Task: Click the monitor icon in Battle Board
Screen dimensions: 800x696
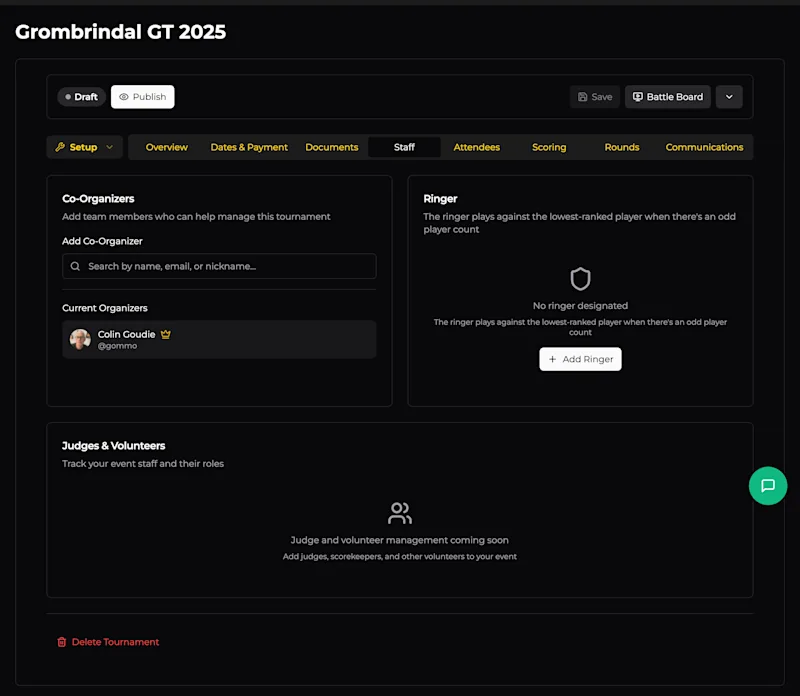Action: coord(637,96)
